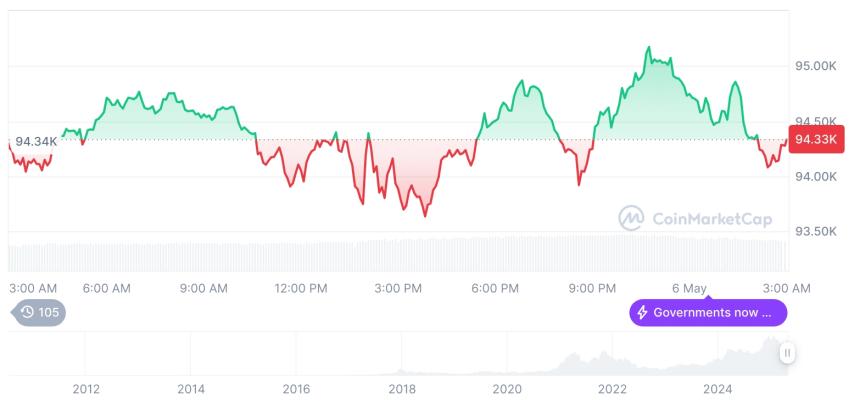Jump to 2020 on the overview timeline
The height and width of the screenshot is (401, 860).
[507, 388]
